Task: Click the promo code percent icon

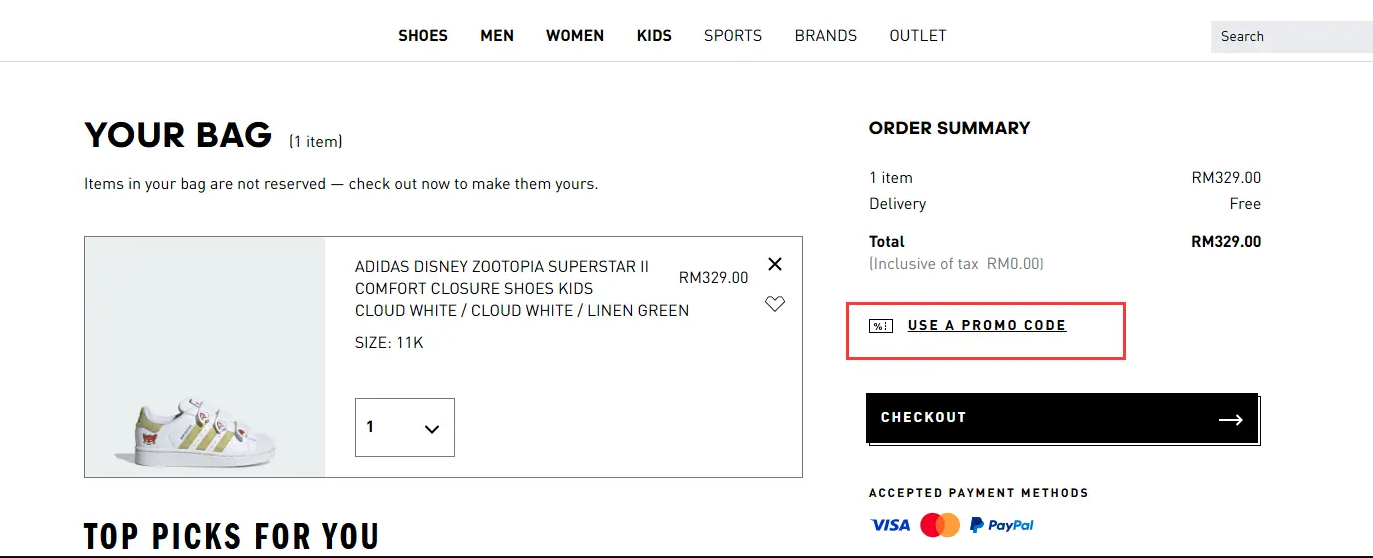Action: coord(880,326)
